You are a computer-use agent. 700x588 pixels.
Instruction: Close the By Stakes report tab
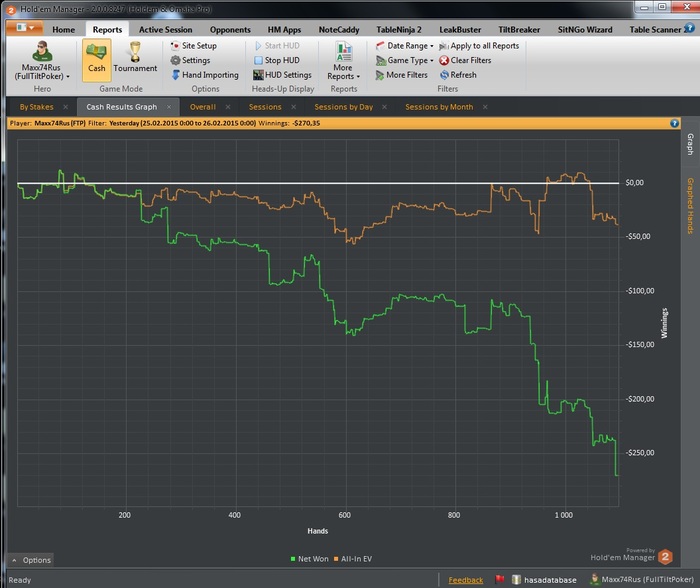click(66, 107)
